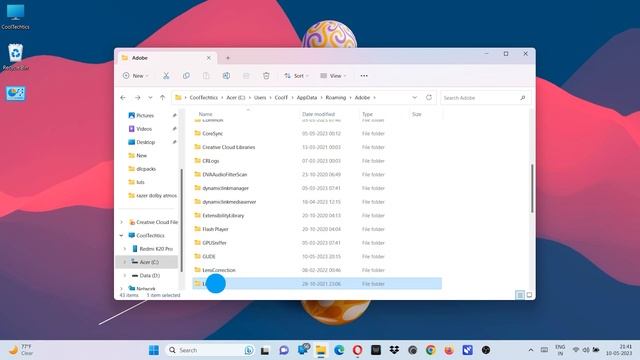Click the Rename icon in the toolbar
The height and width of the screenshot is (360, 640).
(226, 76)
